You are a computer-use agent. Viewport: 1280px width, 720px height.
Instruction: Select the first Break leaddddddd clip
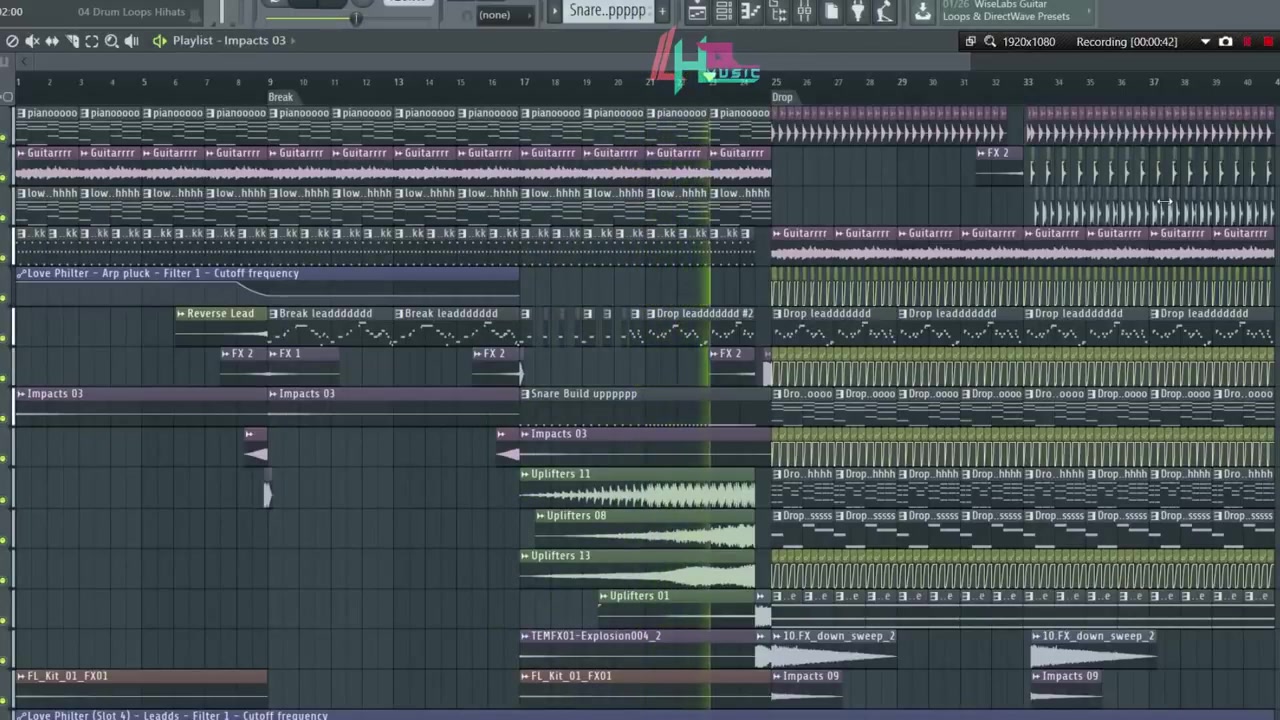click(x=331, y=326)
